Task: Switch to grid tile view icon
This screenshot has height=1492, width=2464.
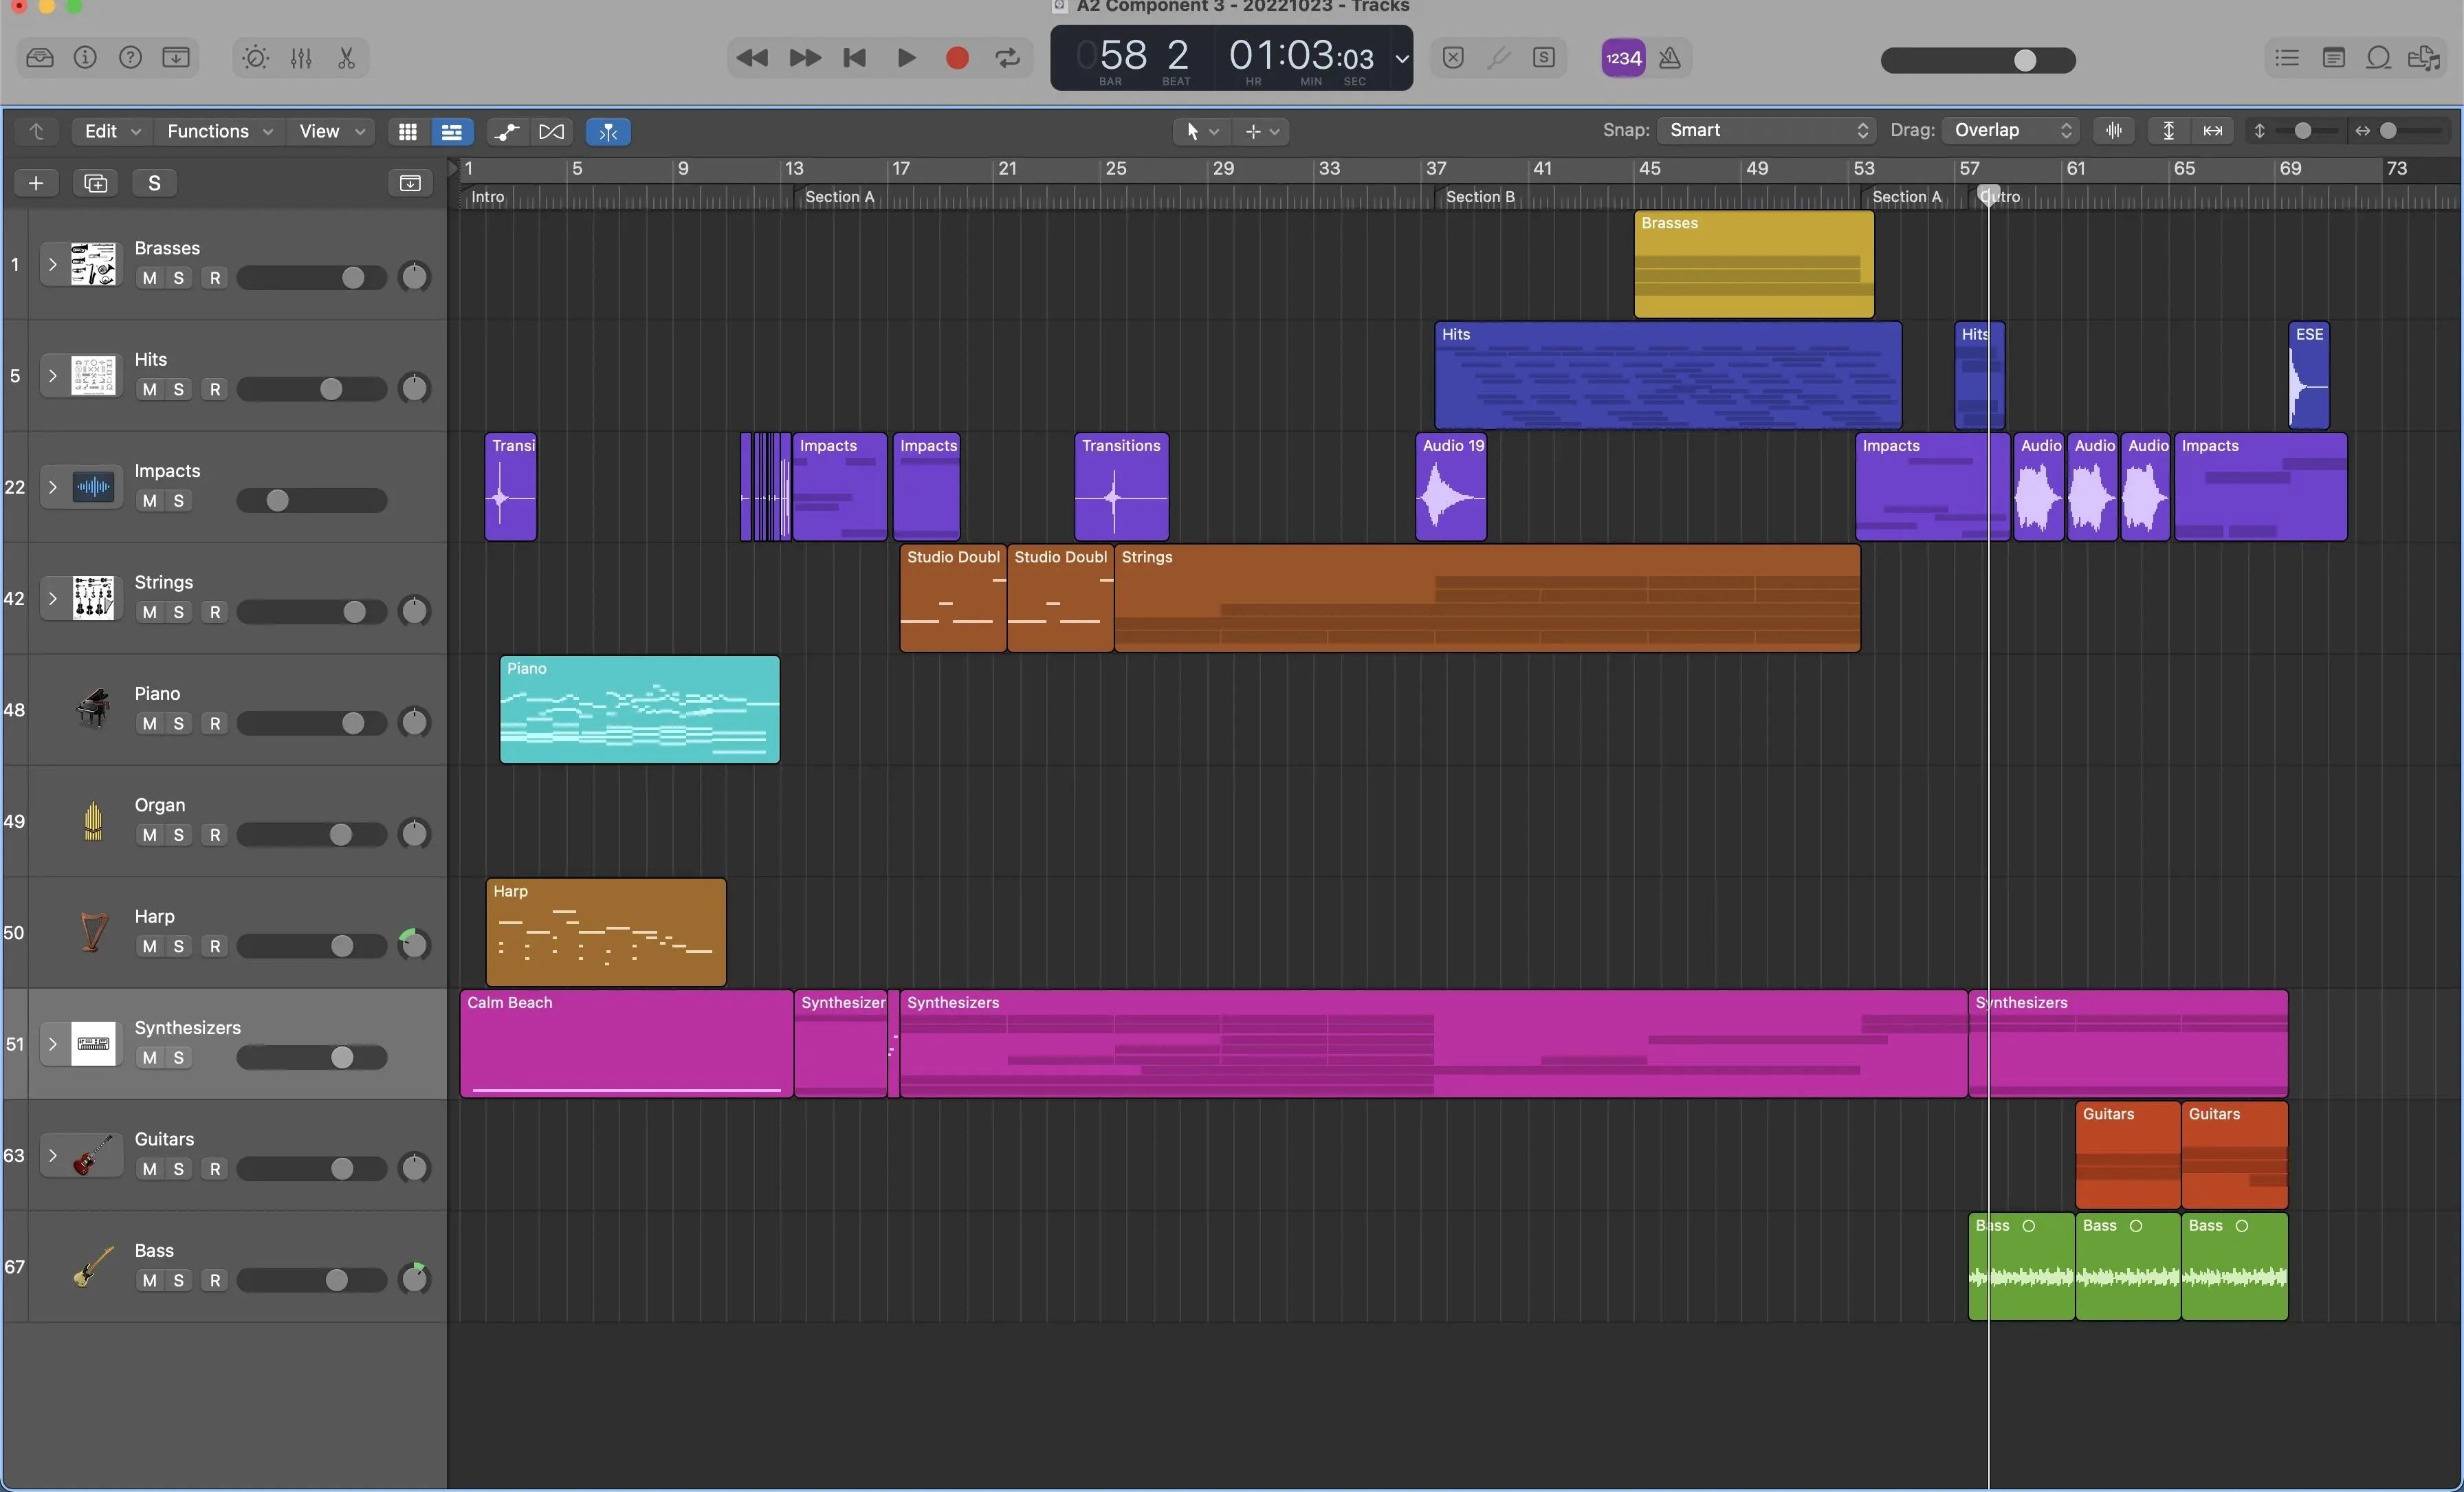Action: pyautogui.click(x=407, y=131)
